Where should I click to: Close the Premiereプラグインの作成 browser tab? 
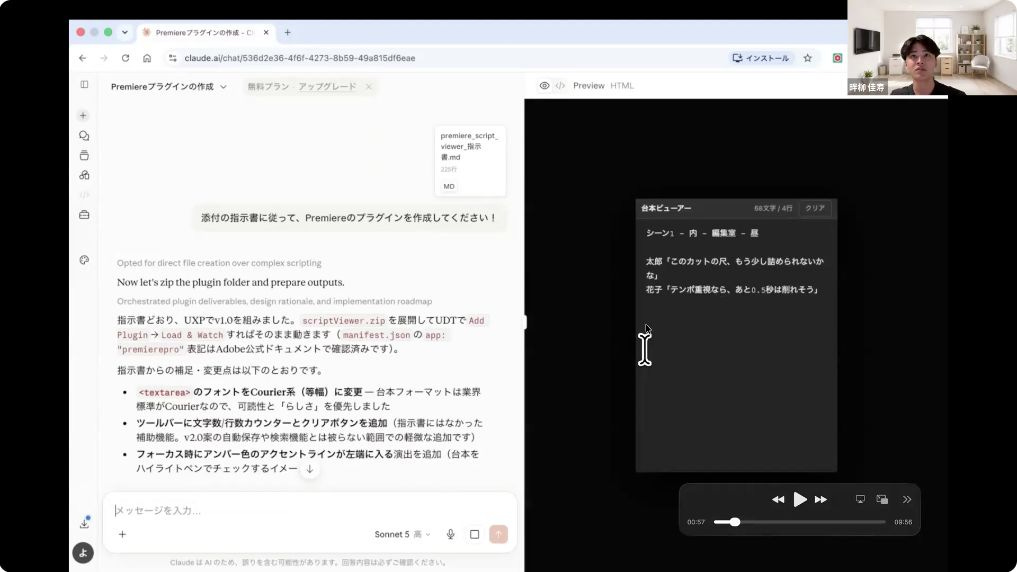pos(266,32)
